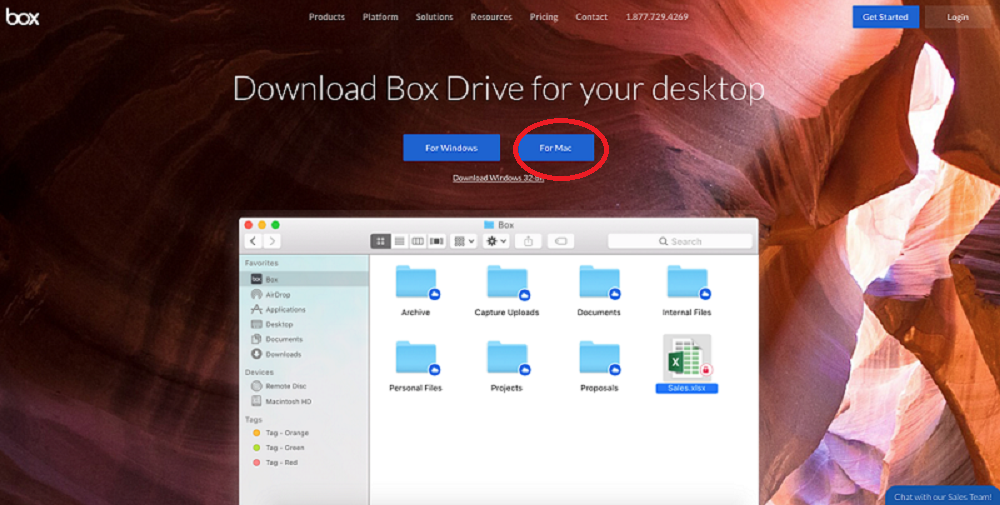The height and width of the screenshot is (505, 1000).
Task: Select the Archive folder icon
Action: click(416, 282)
